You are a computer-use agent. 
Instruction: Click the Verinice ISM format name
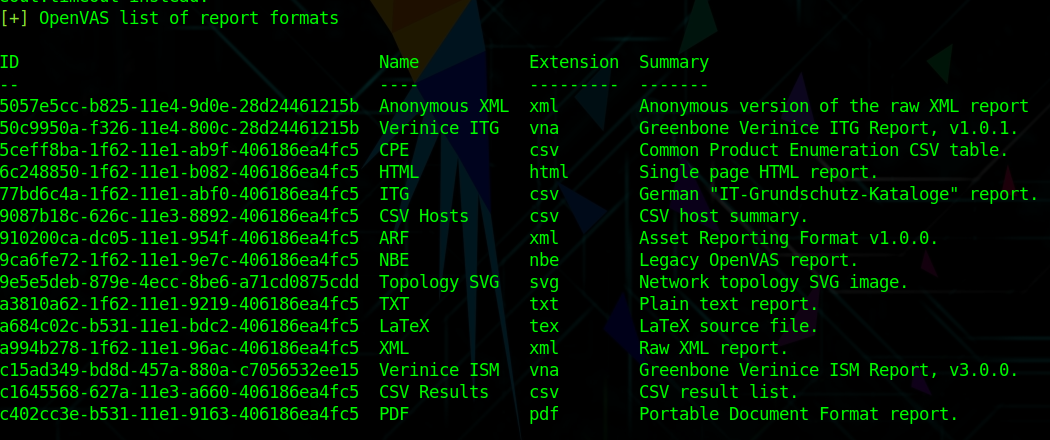[x=439, y=370]
